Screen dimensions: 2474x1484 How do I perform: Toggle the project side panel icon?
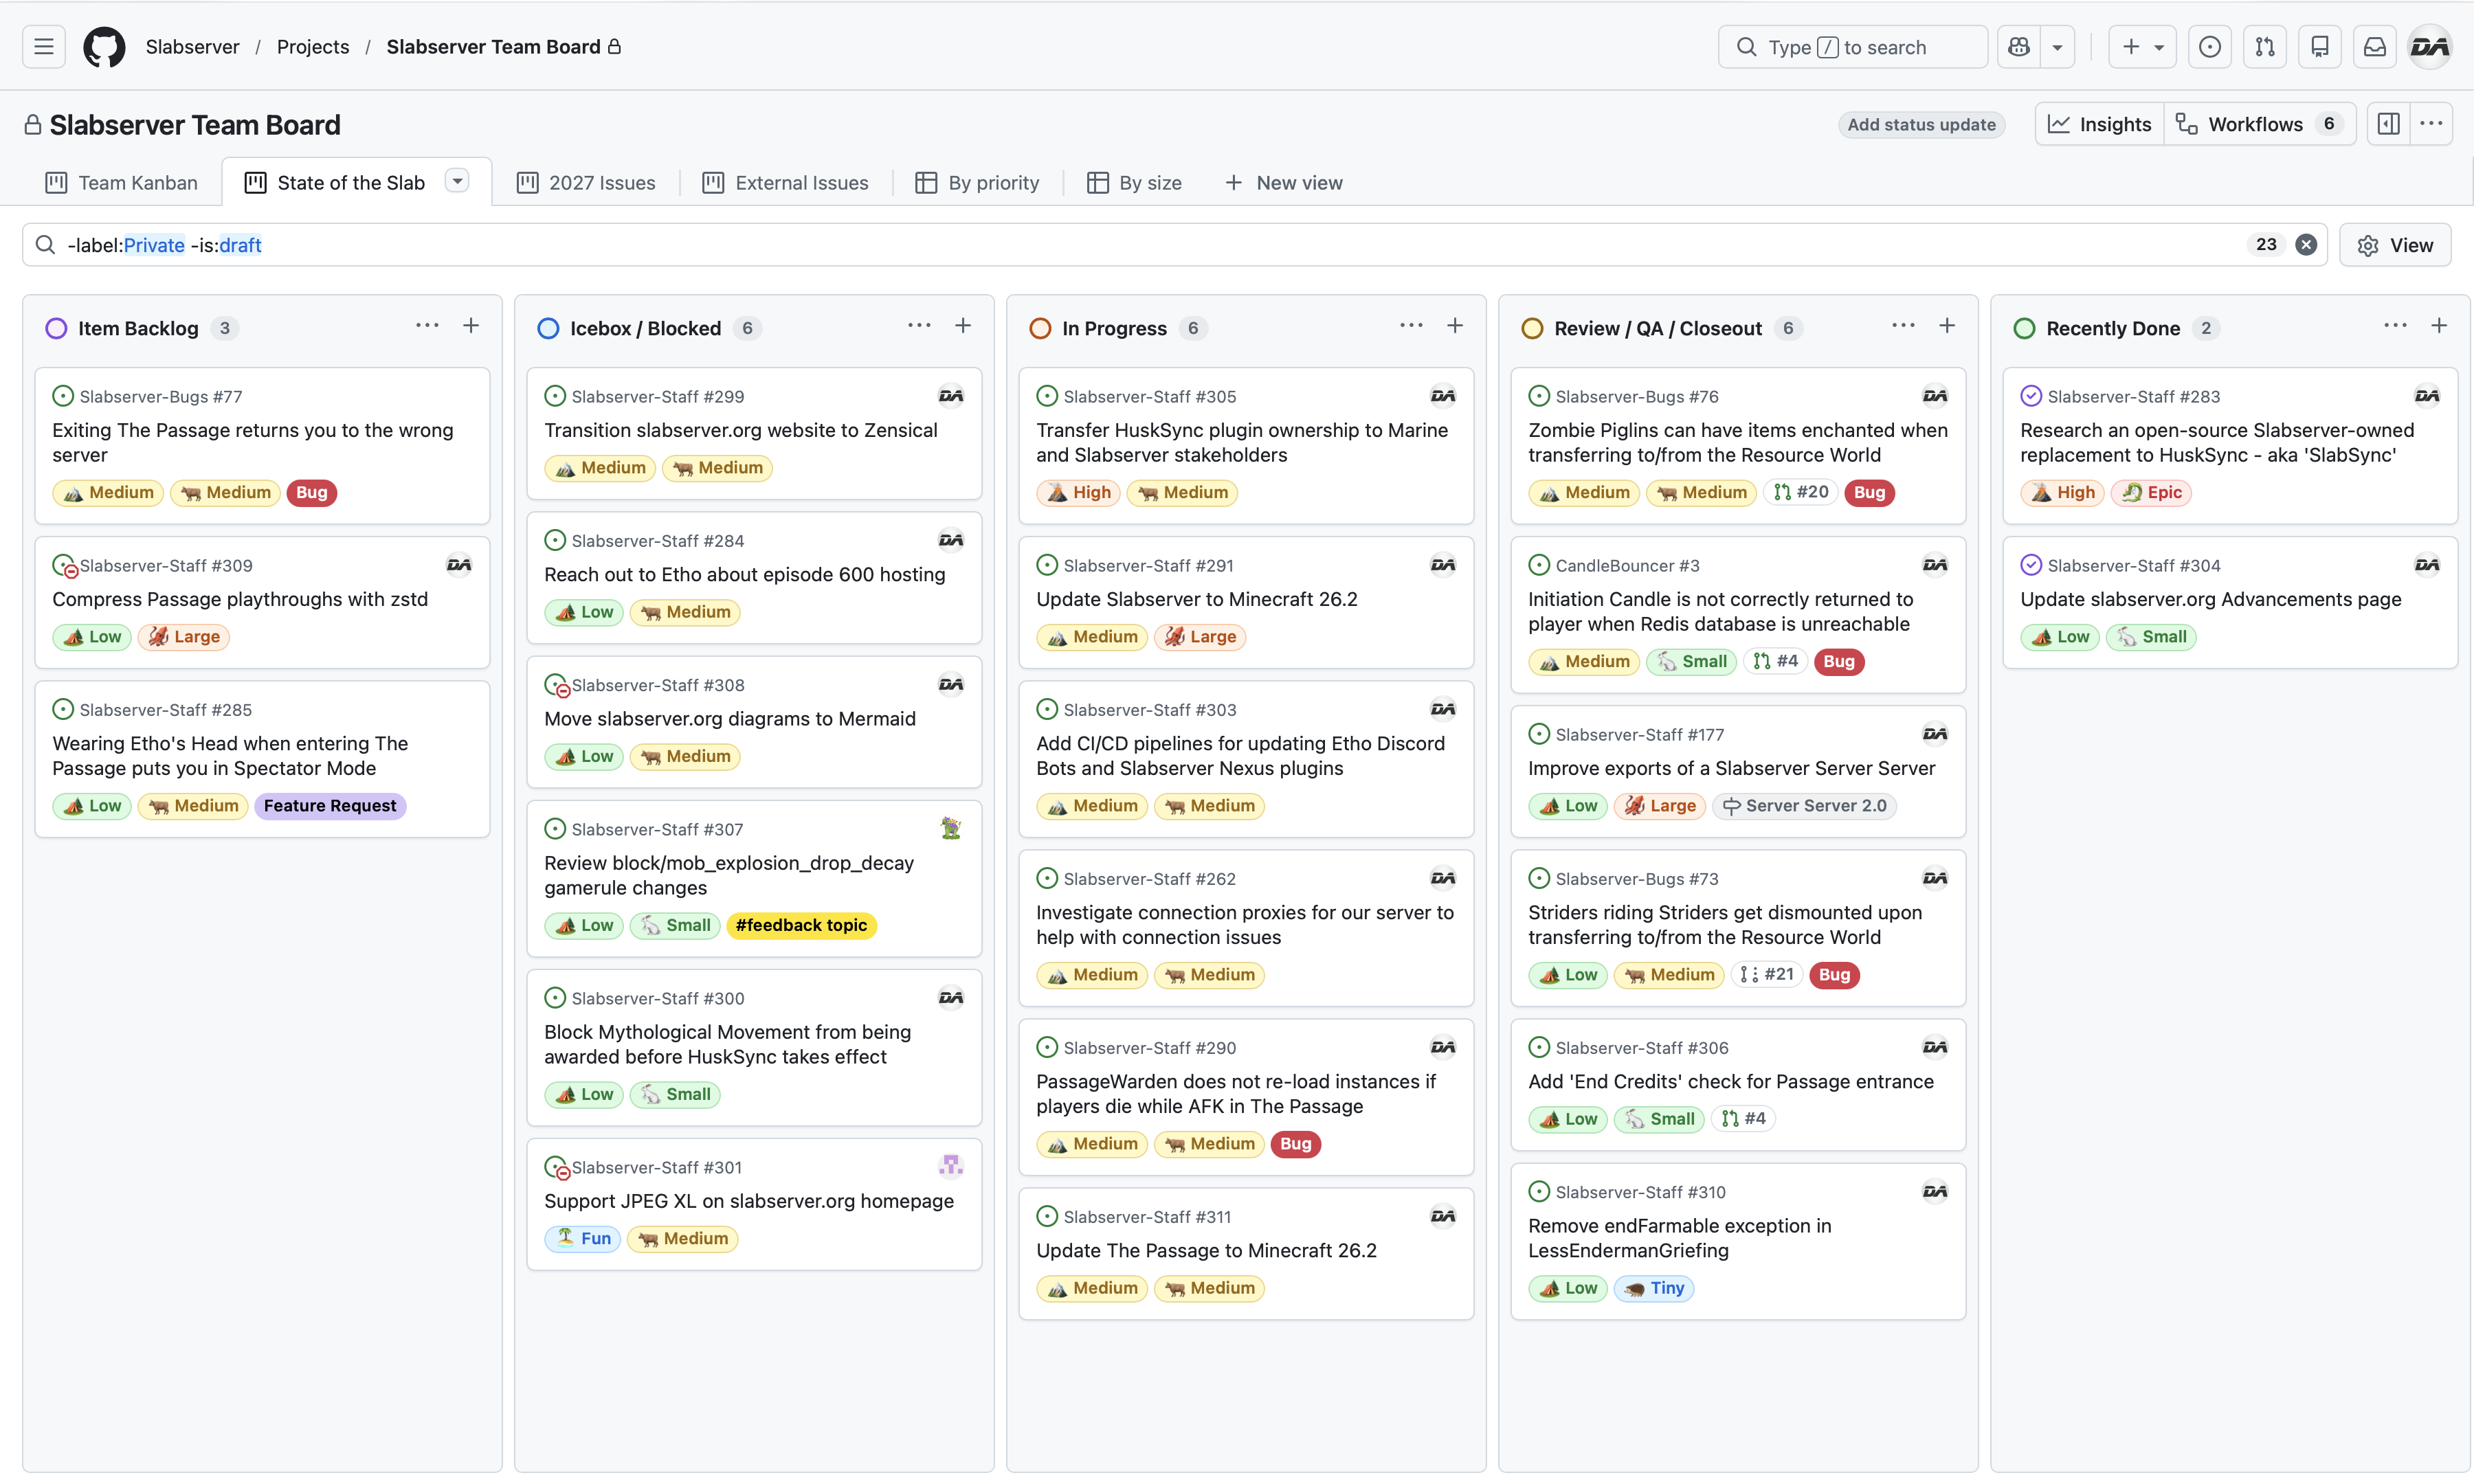[x=2389, y=124]
